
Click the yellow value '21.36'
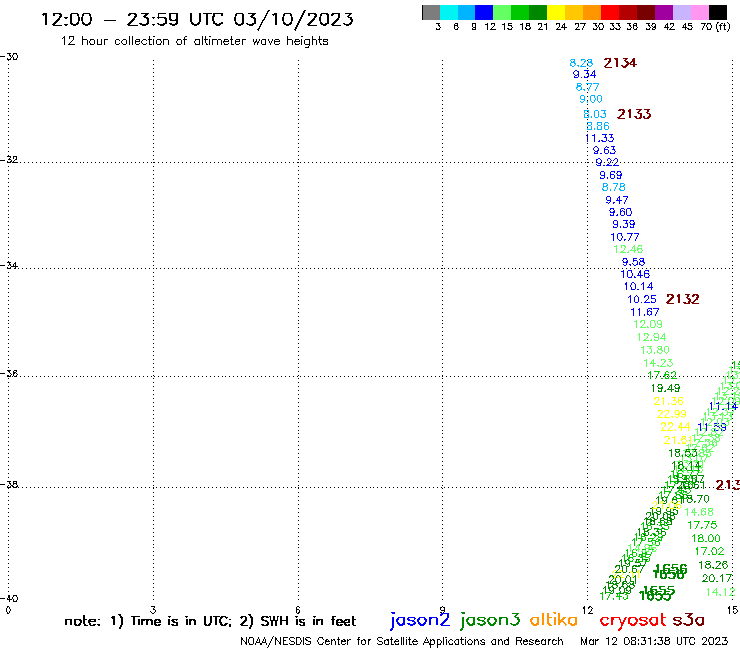pyautogui.click(x=668, y=401)
